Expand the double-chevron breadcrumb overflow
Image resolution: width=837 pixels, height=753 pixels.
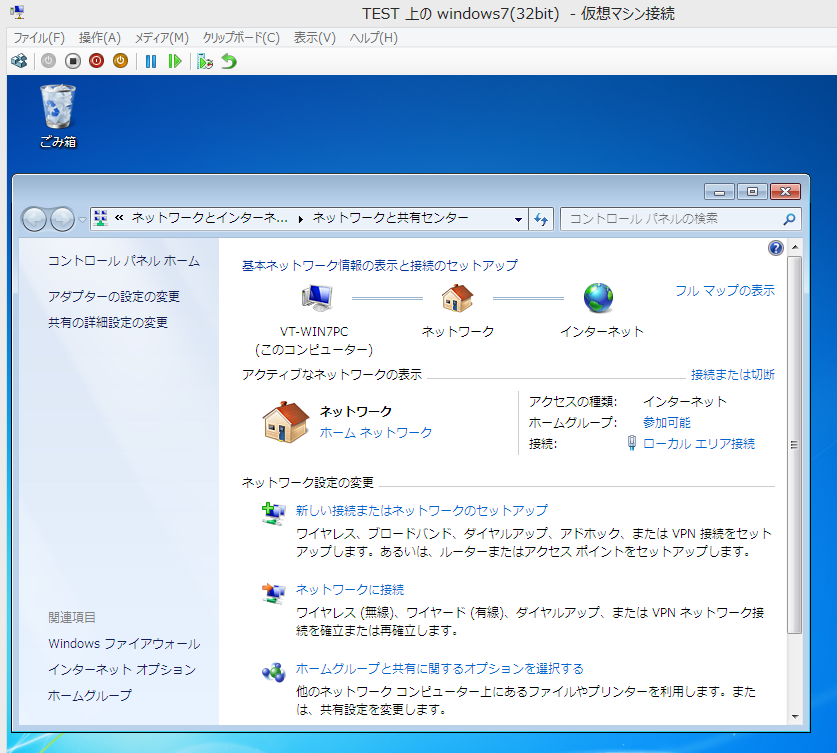(119, 218)
